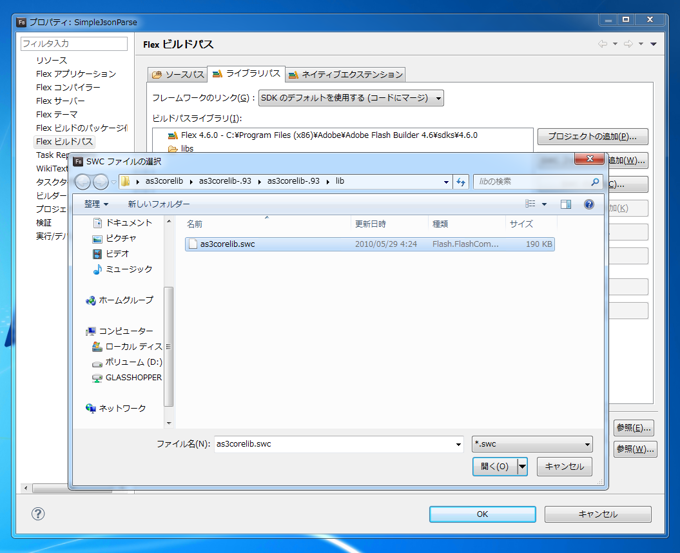Select Homegroup (ホームグループ) in the navigation pane
Screen dimensions: 680x553
click(x=120, y=300)
